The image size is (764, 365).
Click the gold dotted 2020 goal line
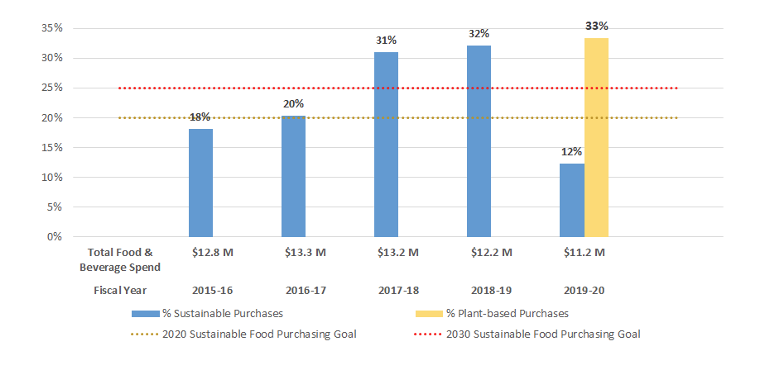(x=398, y=118)
